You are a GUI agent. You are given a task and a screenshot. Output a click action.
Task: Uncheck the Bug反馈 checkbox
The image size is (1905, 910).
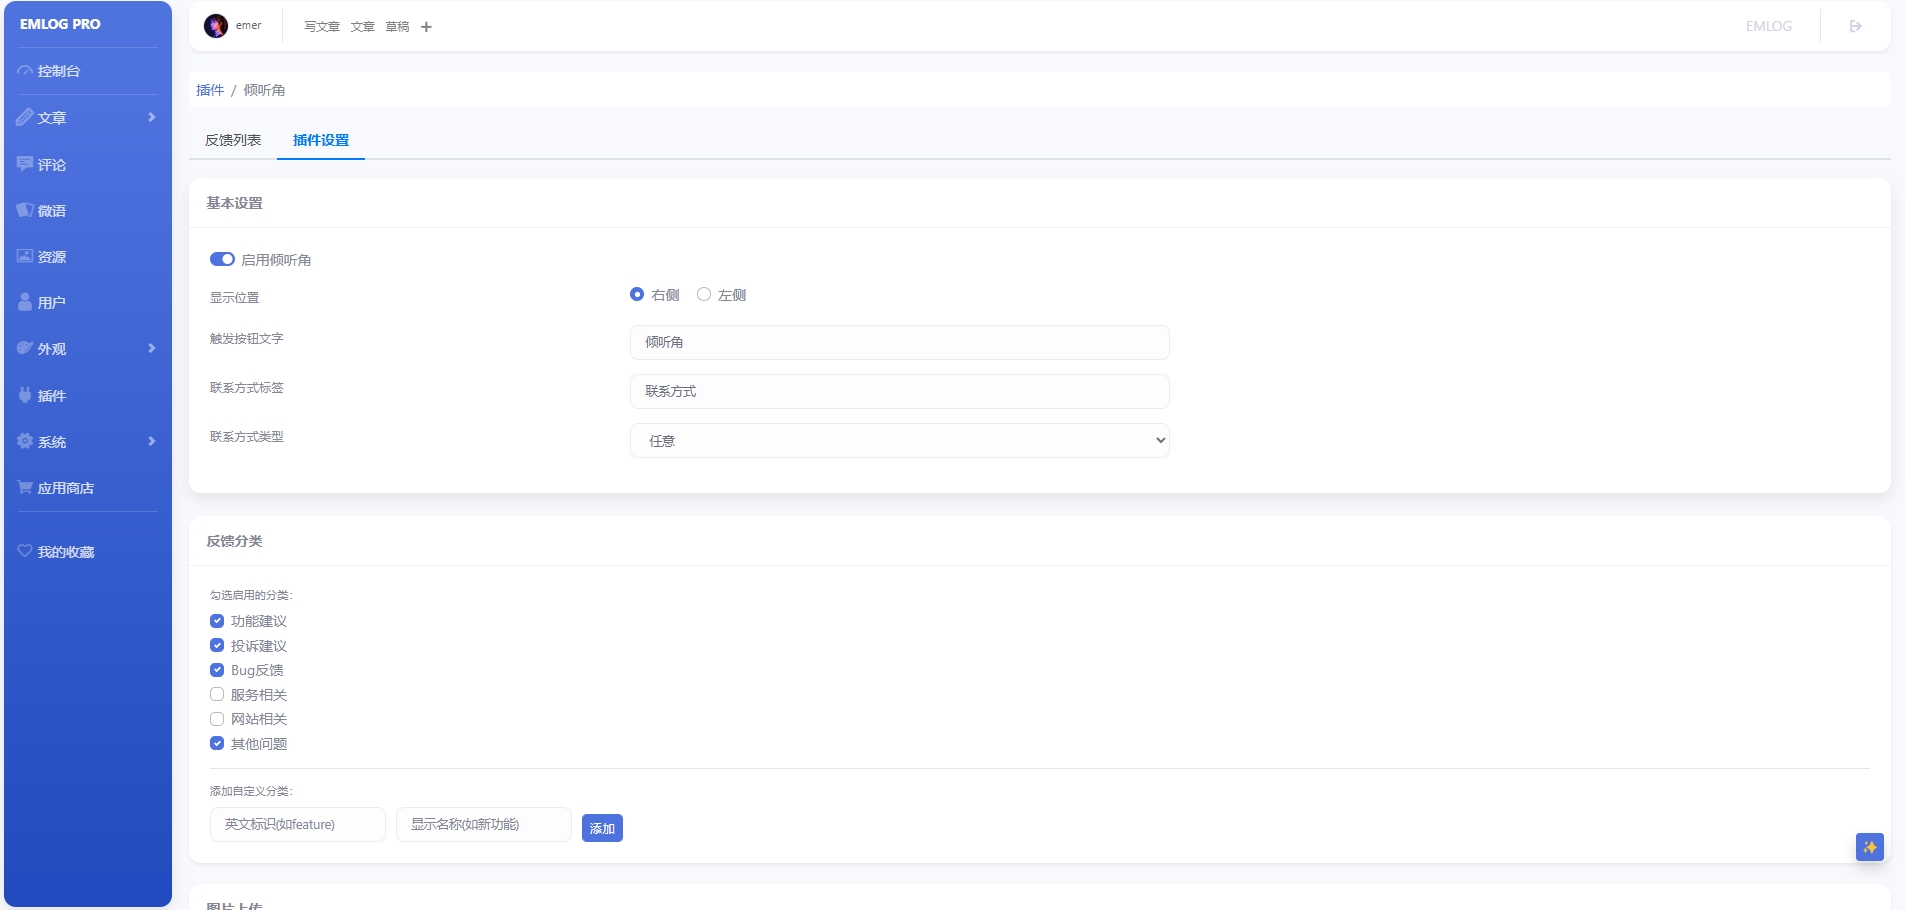point(217,670)
